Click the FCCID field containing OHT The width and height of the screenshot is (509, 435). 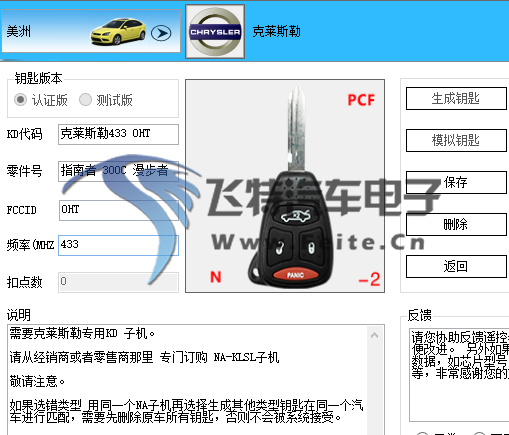119,210
